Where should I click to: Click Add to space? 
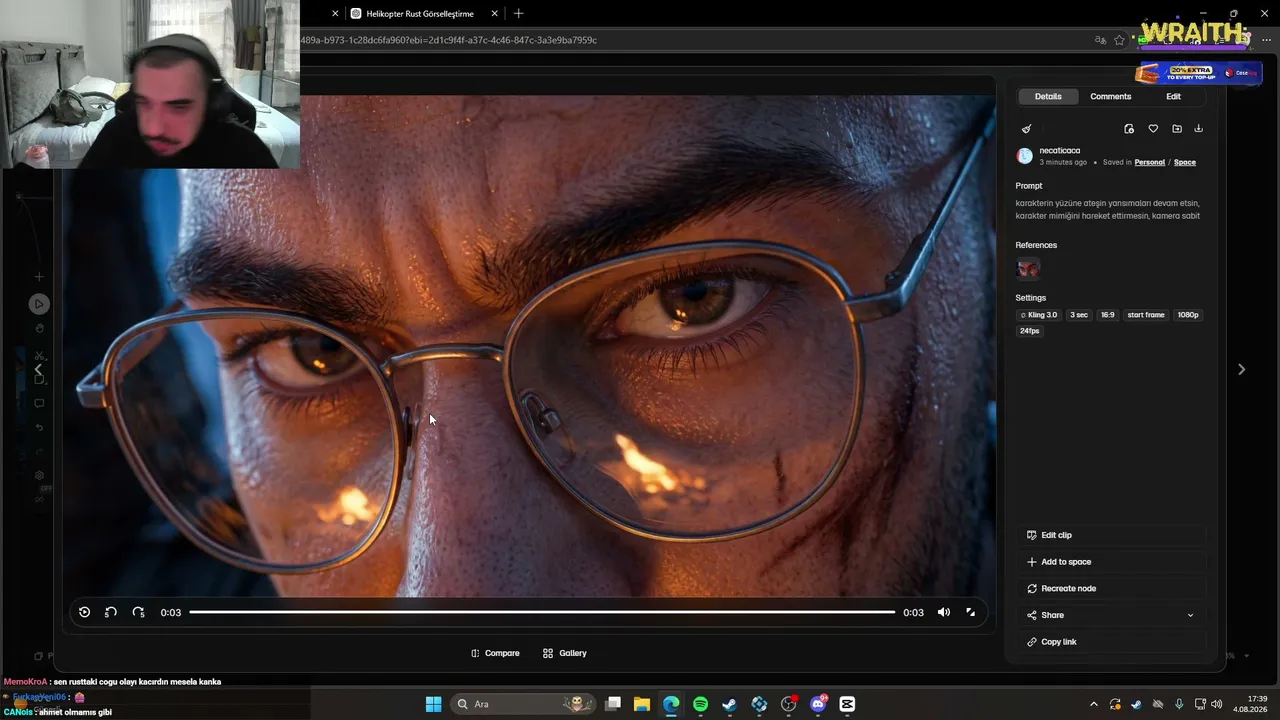tap(1111, 562)
